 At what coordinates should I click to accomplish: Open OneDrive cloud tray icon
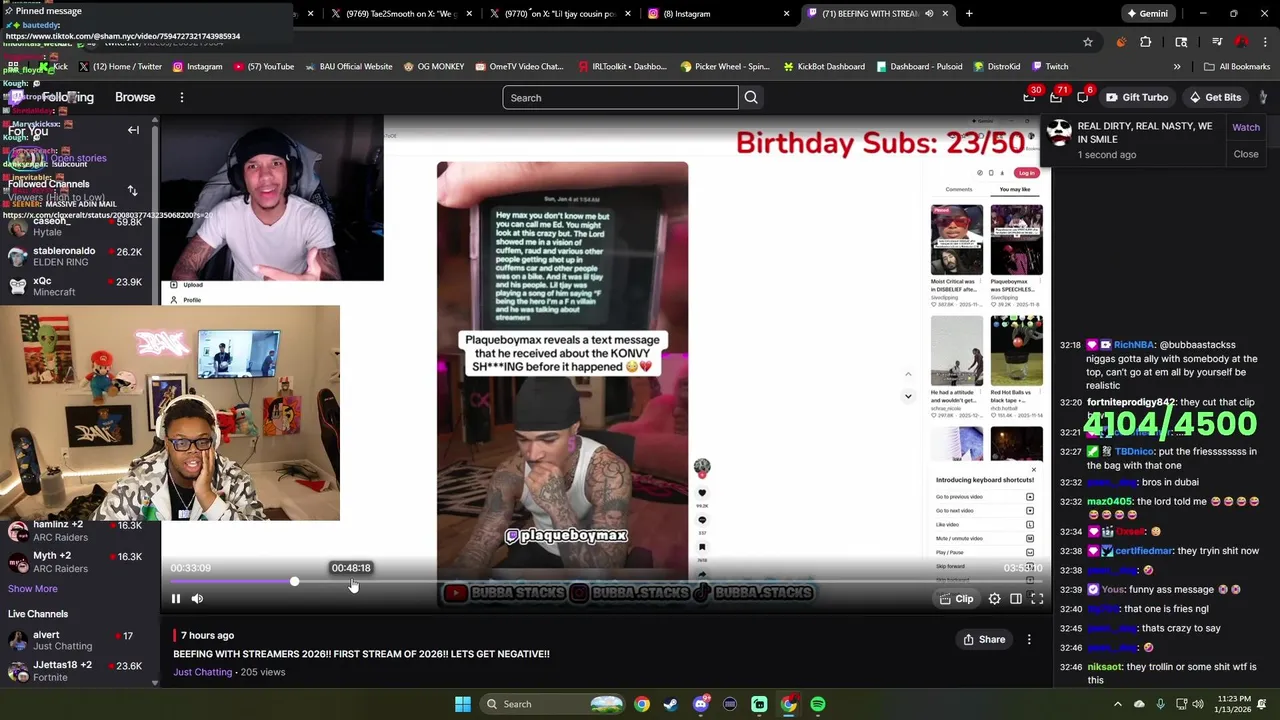click(x=1139, y=704)
